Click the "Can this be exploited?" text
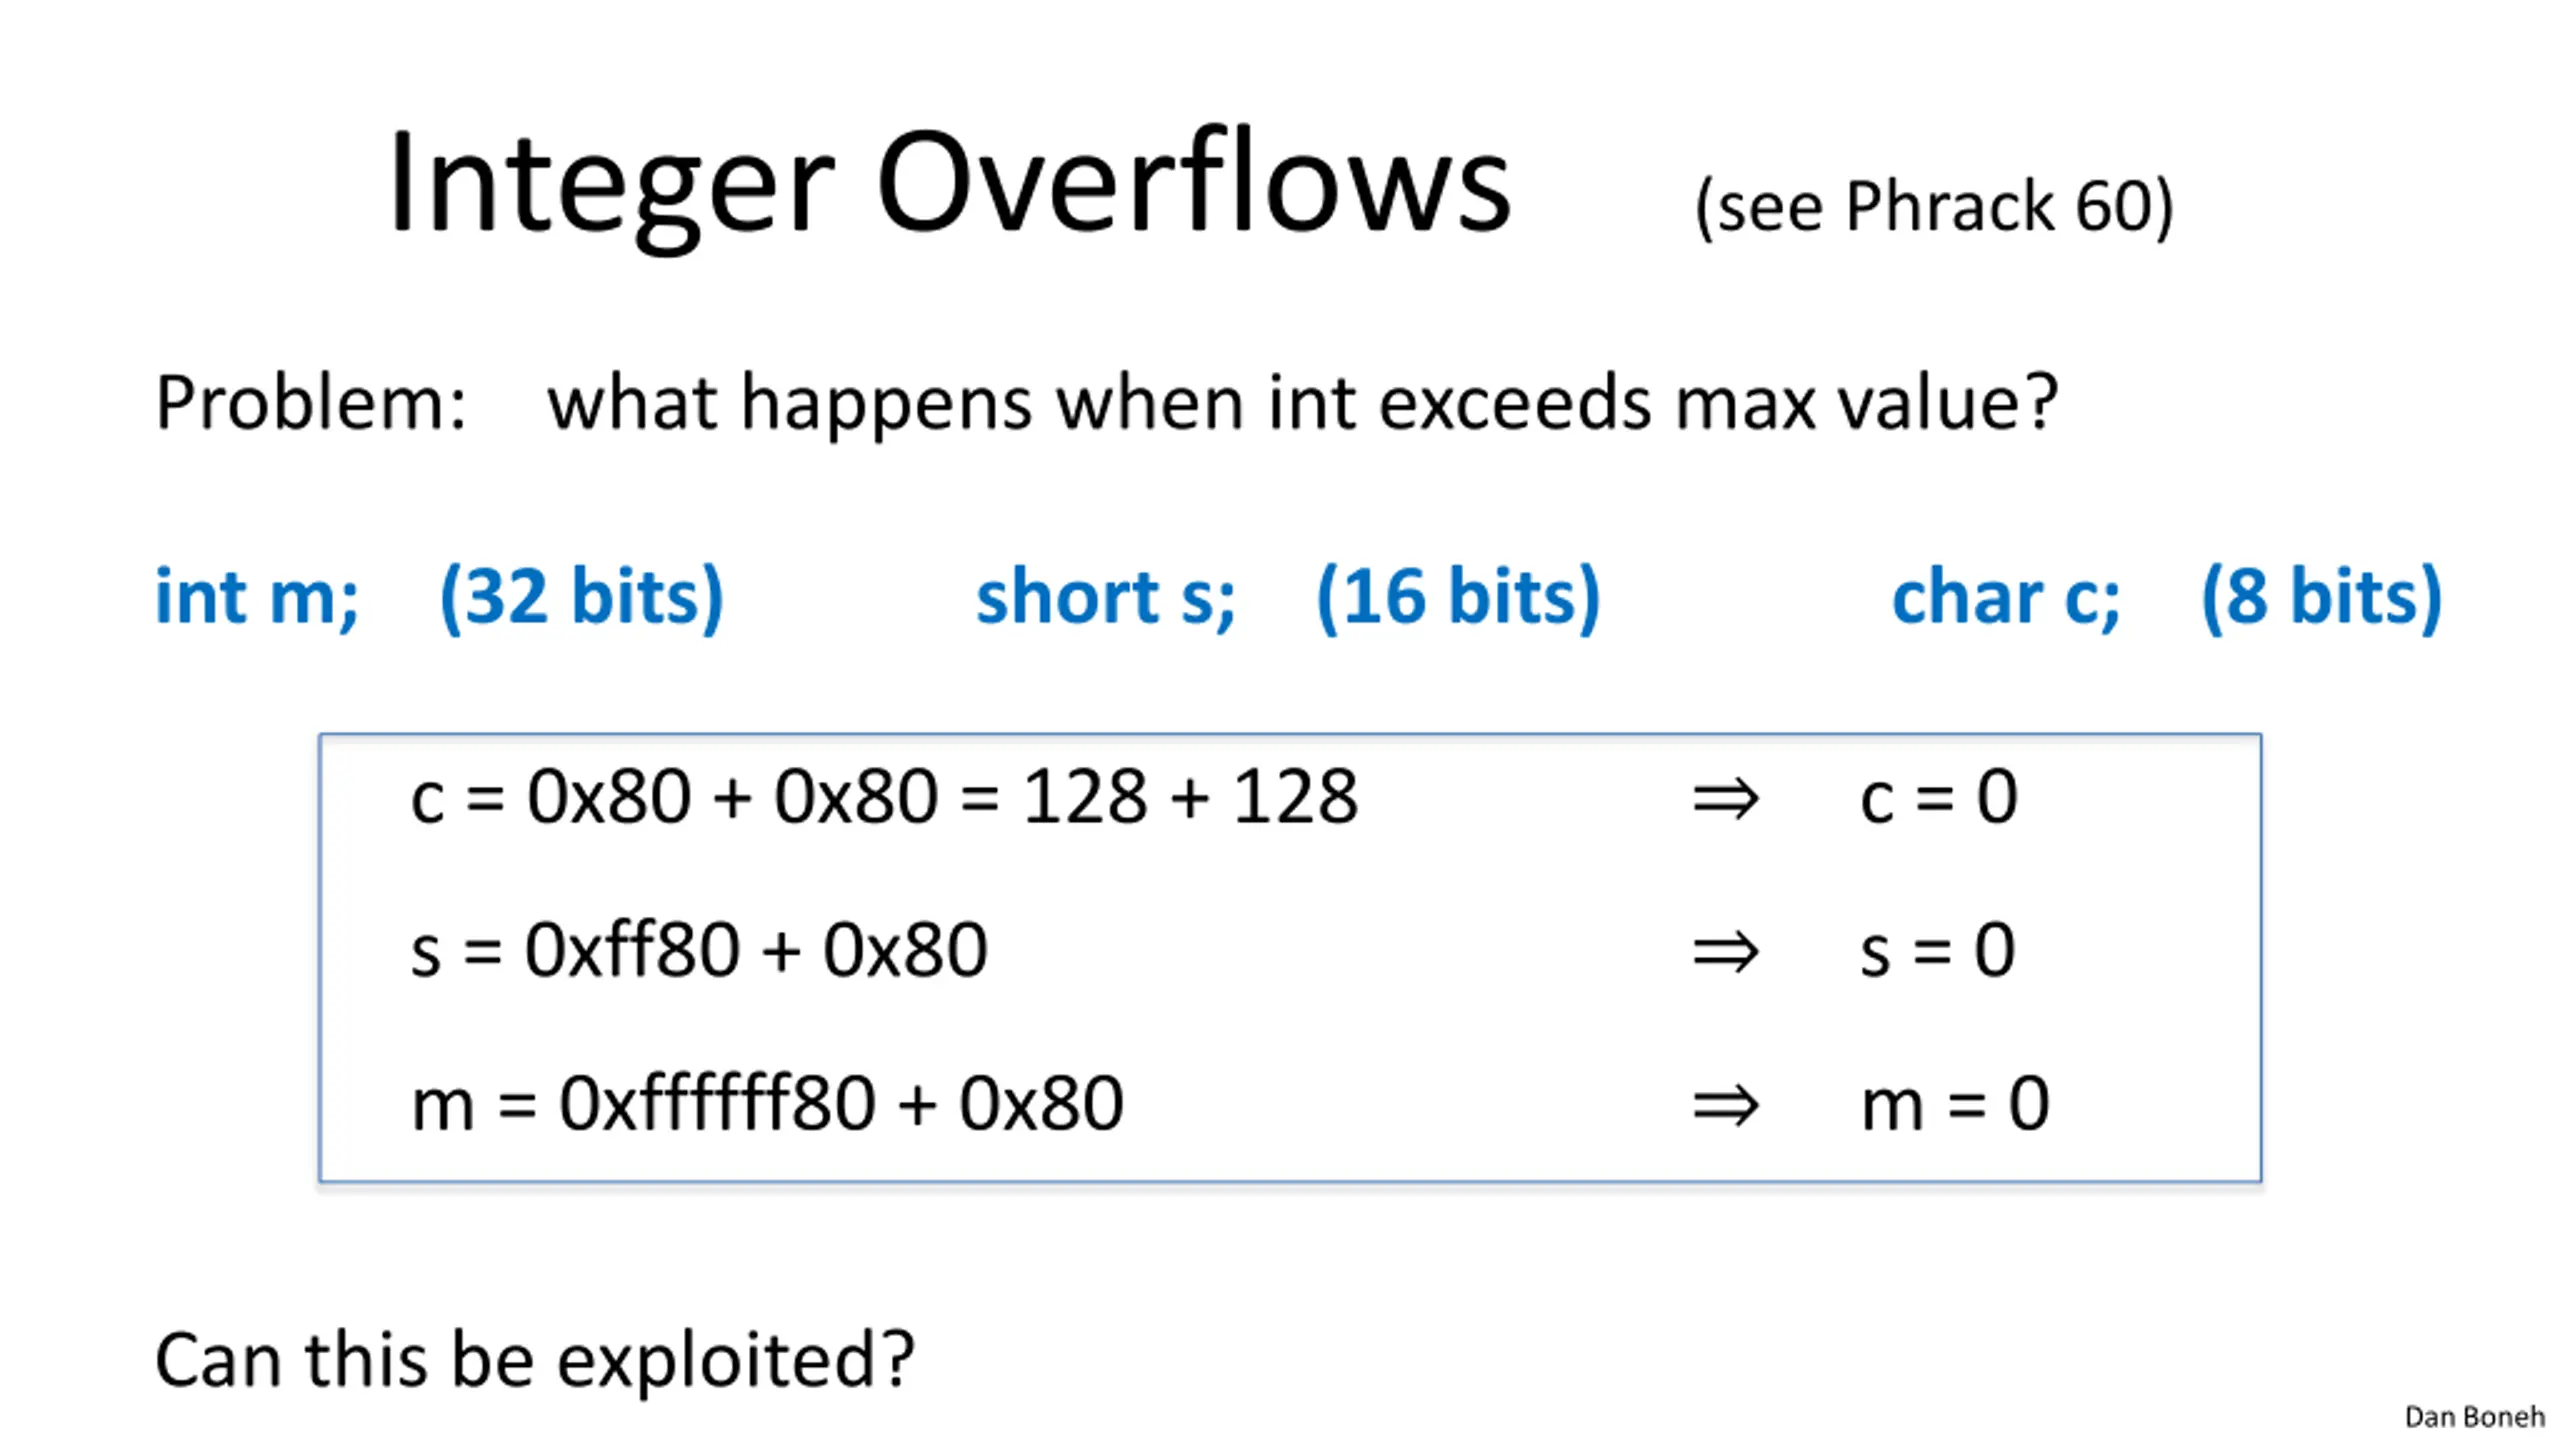 point(535,1361)
